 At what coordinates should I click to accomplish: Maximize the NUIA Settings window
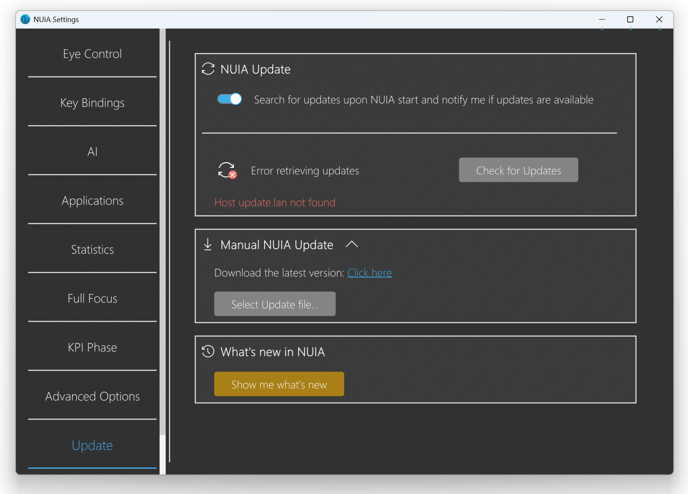click(630, 19)
